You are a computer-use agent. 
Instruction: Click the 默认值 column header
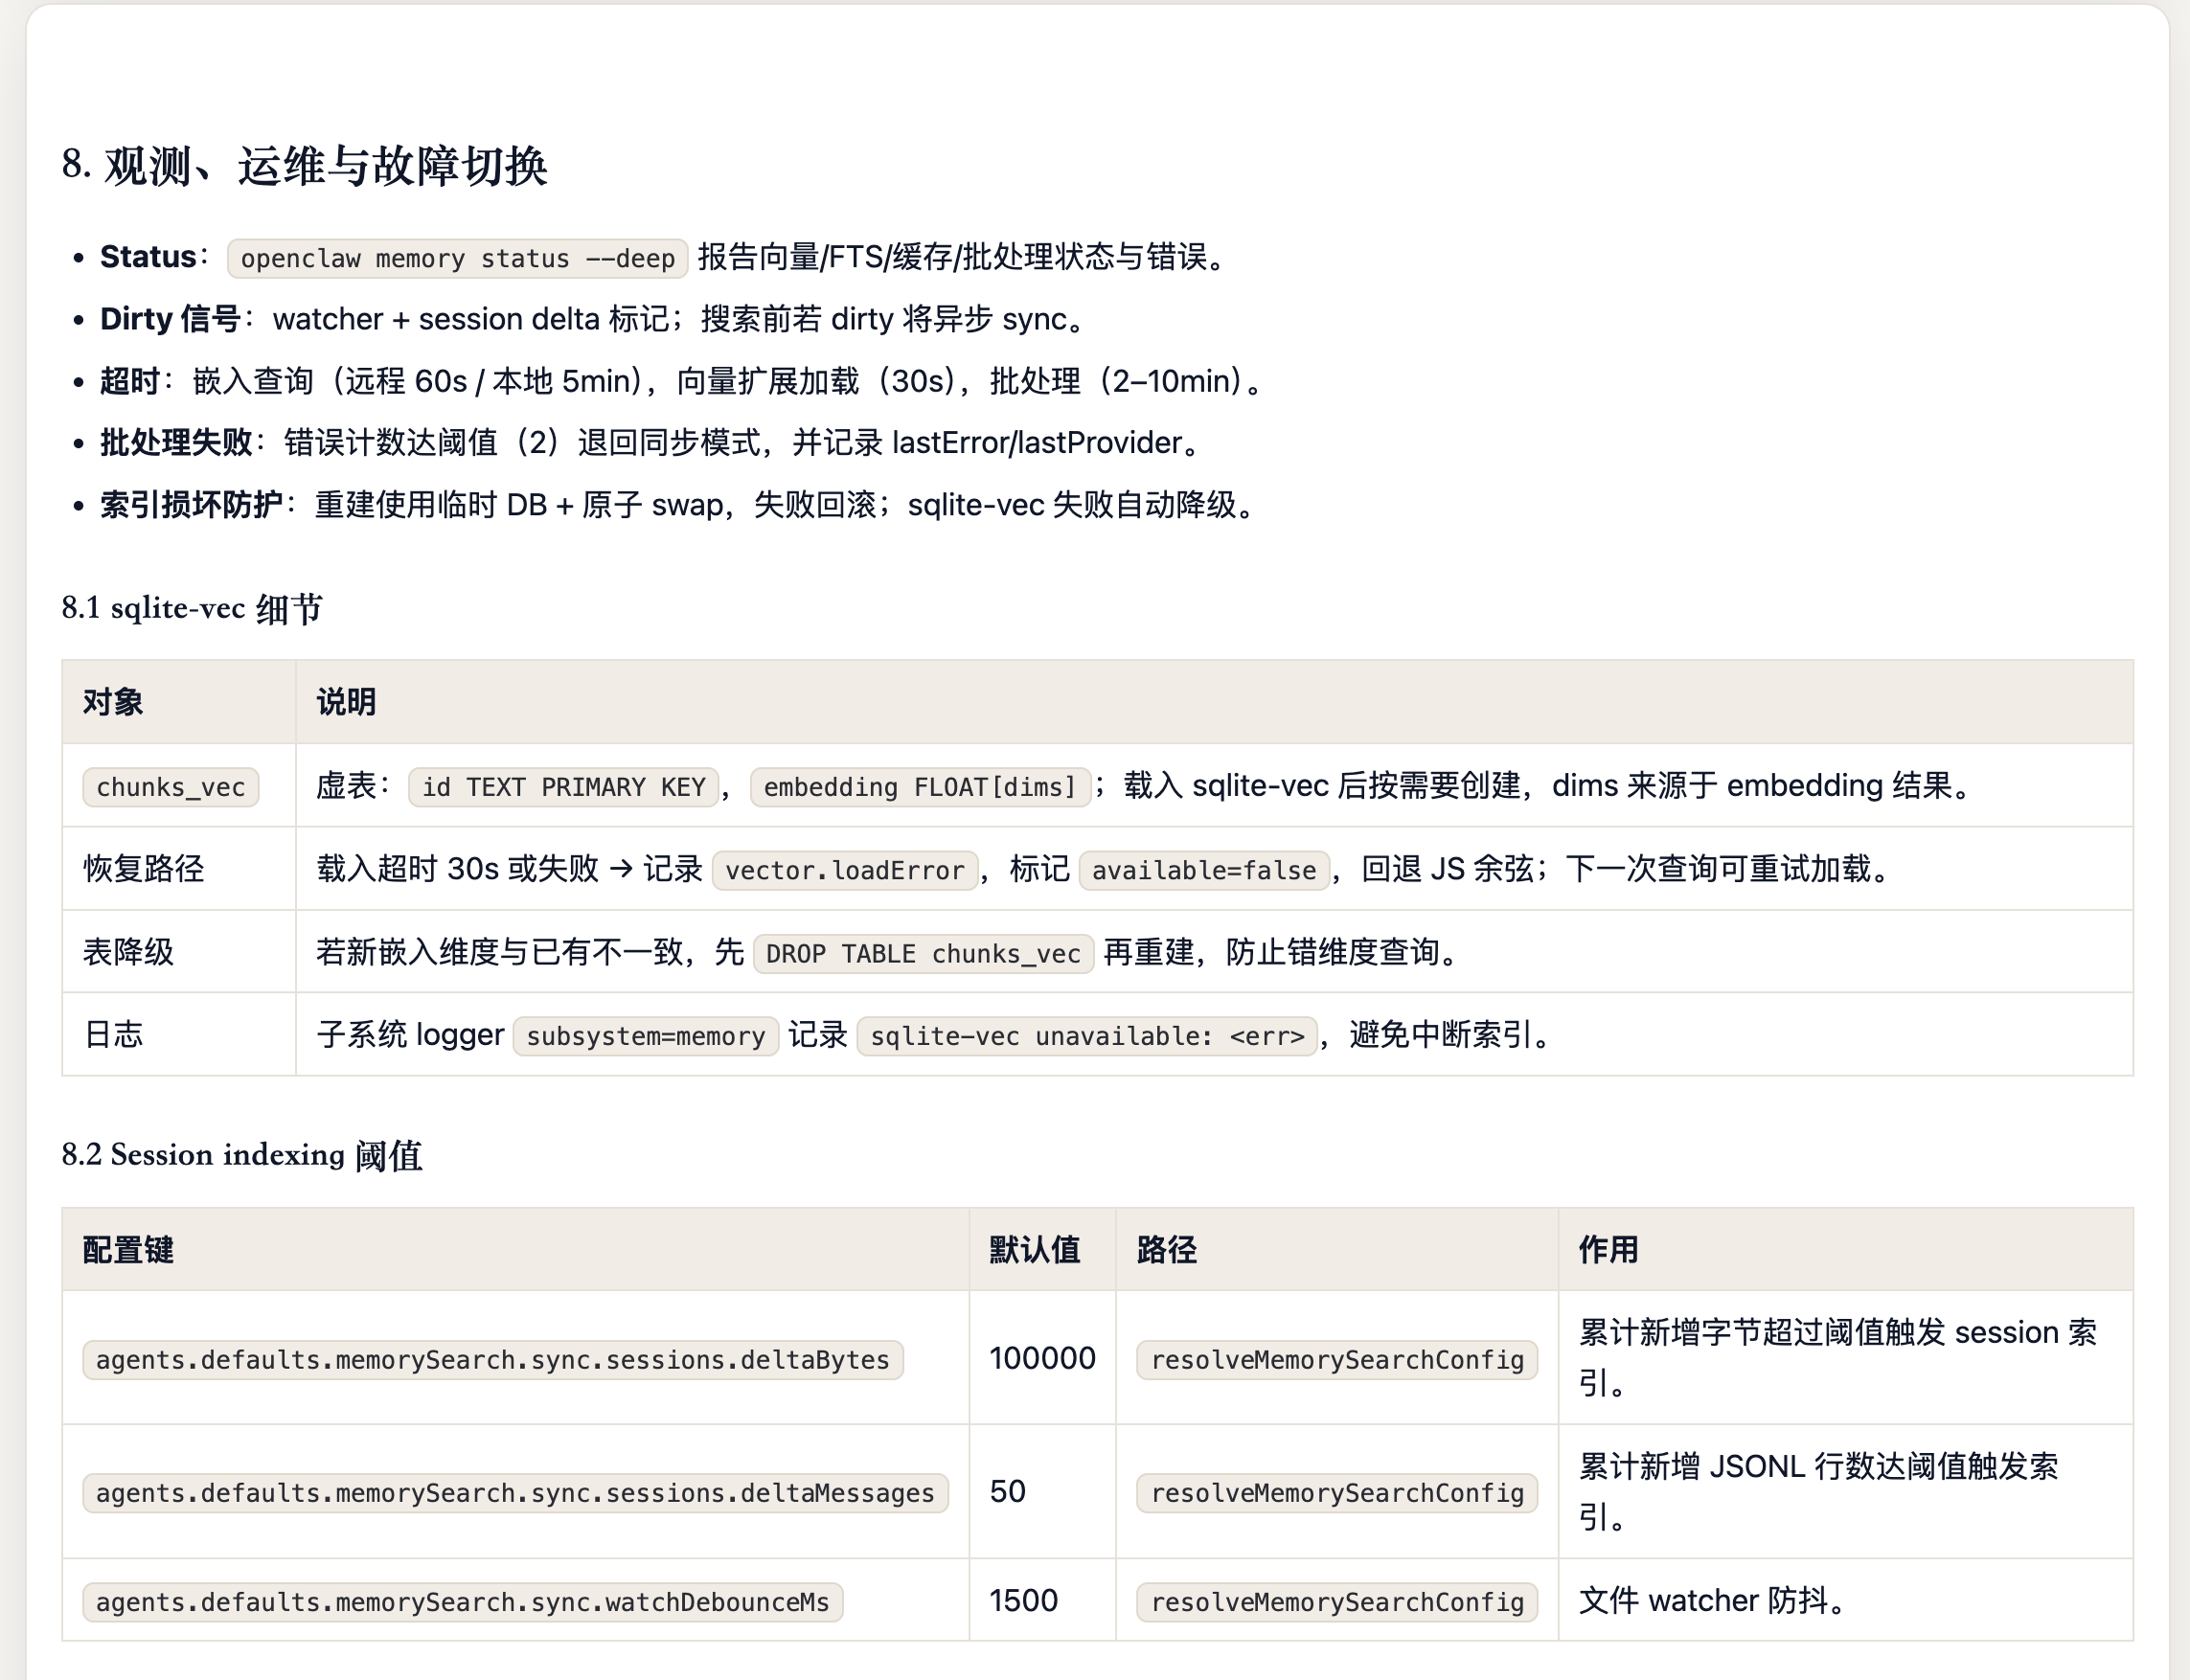point(1034,1250)
